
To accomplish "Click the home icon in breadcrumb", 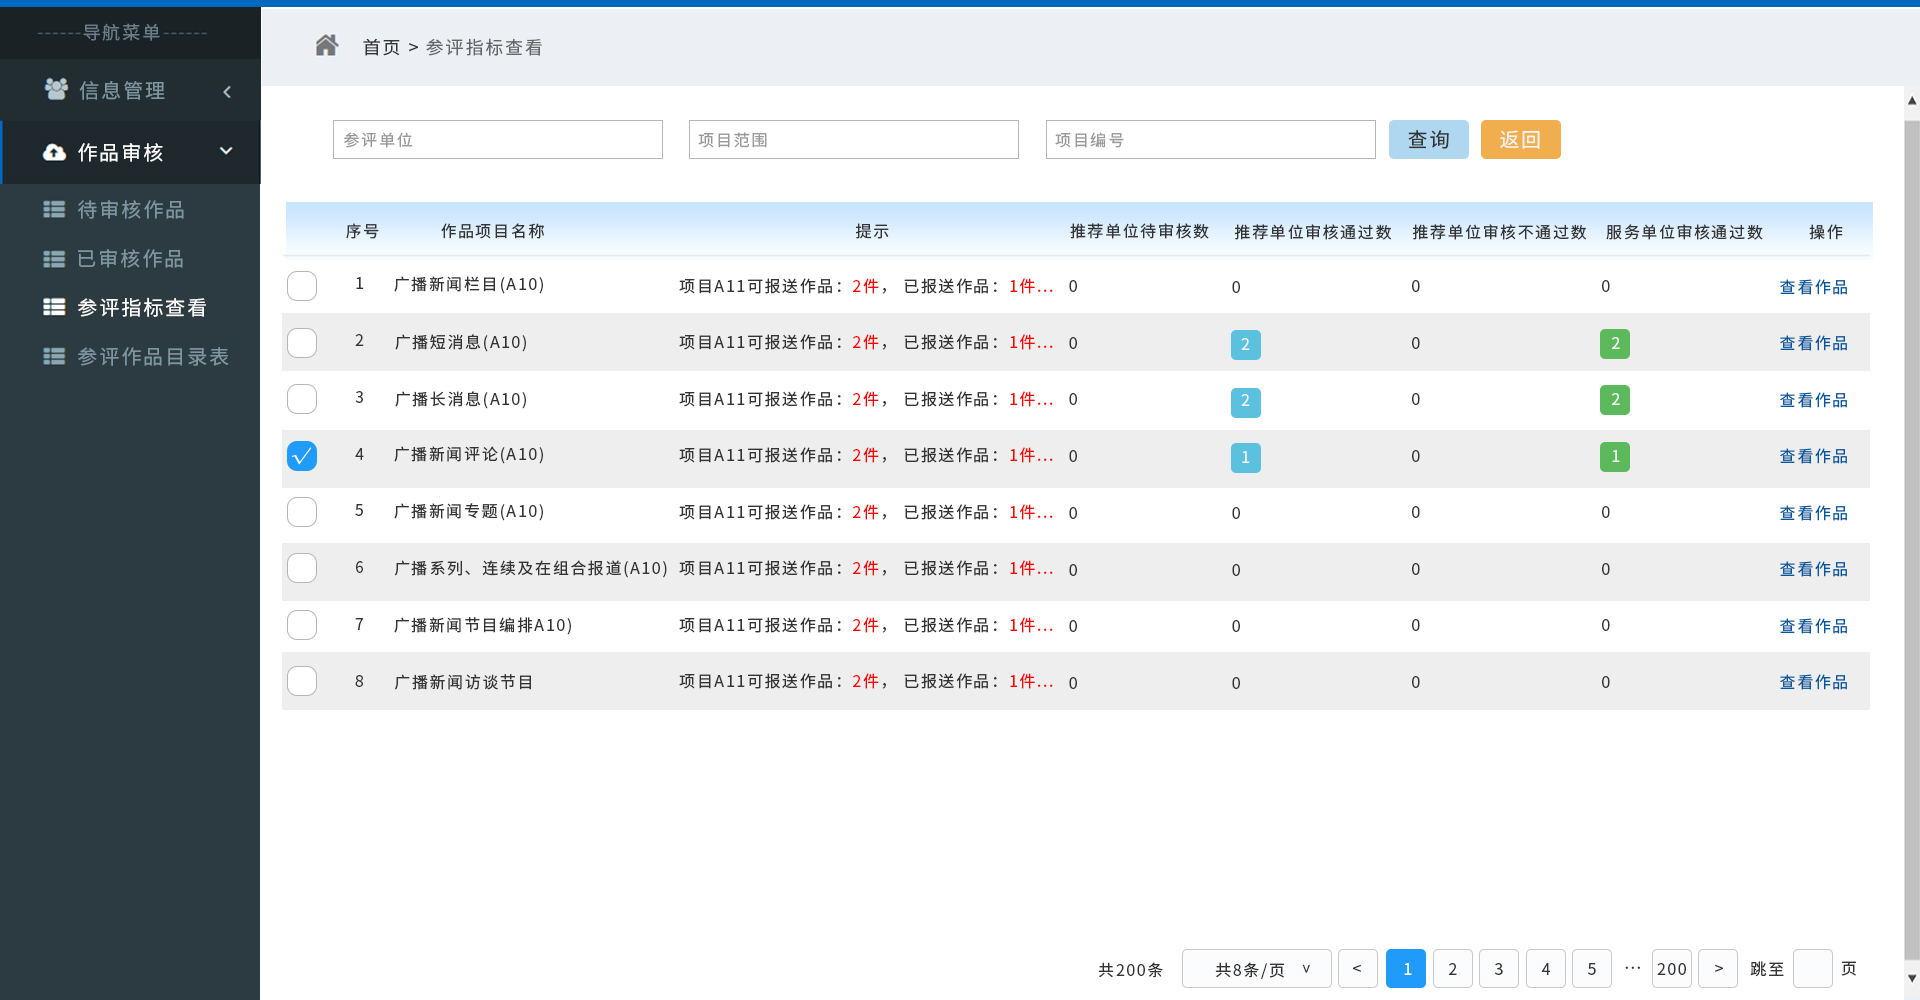I will 326,46.
